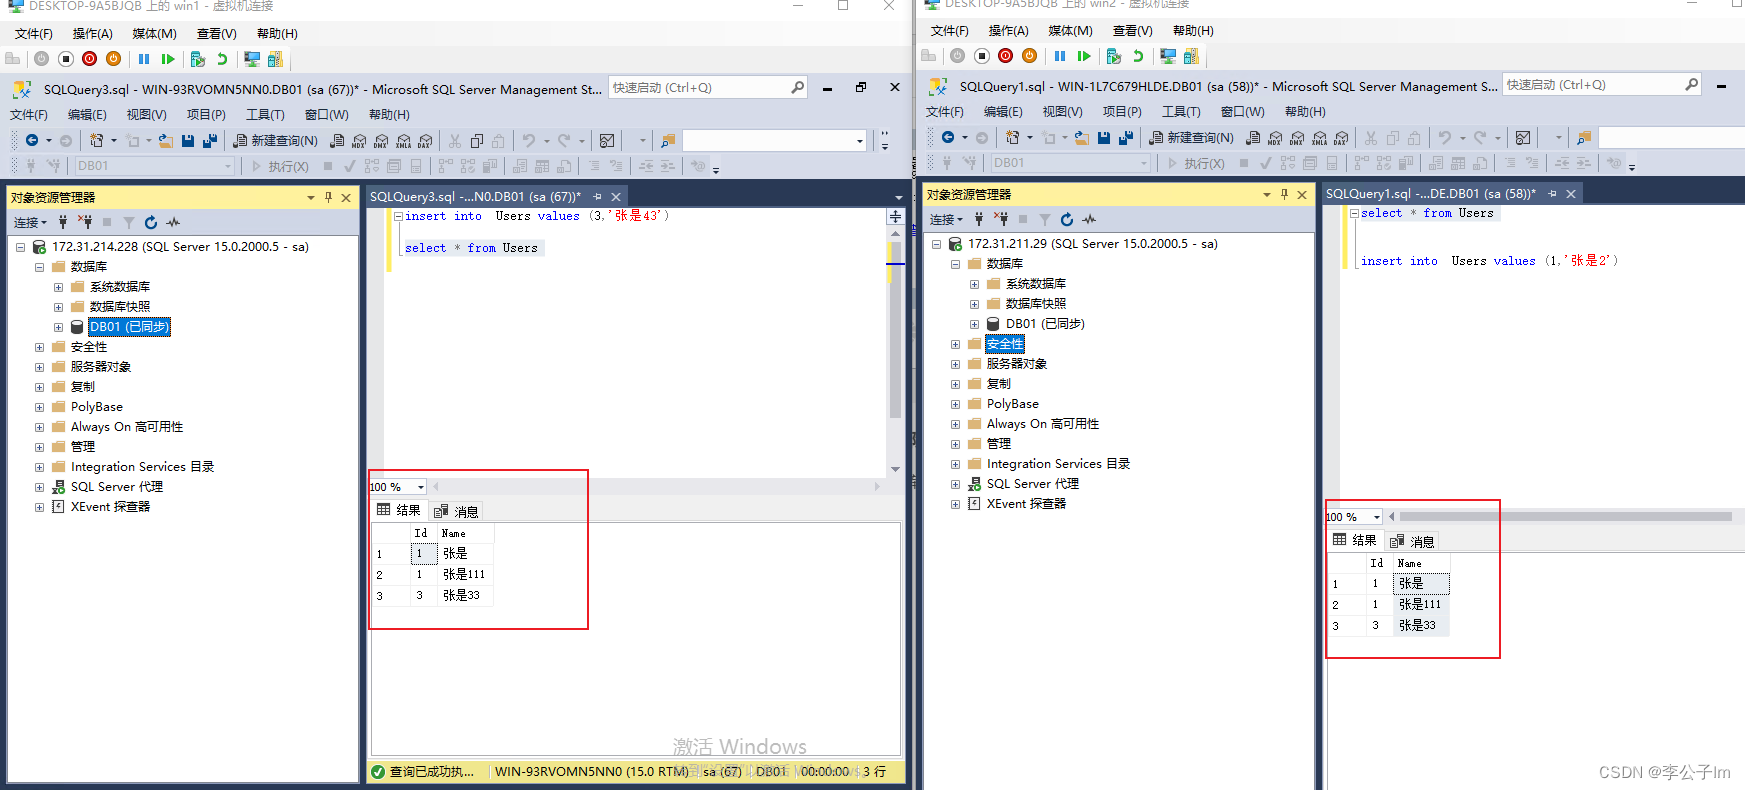Expand the 复制 node in win2 tree

pyautogui.click(x=956, y=384)
